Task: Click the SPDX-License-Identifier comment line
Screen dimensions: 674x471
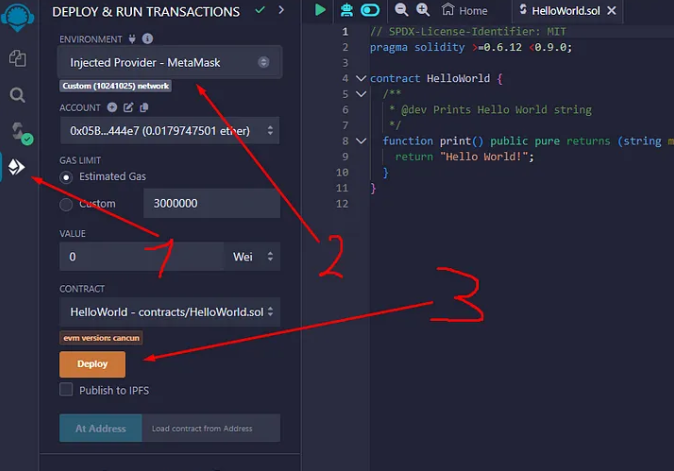Action: [468, 31]
